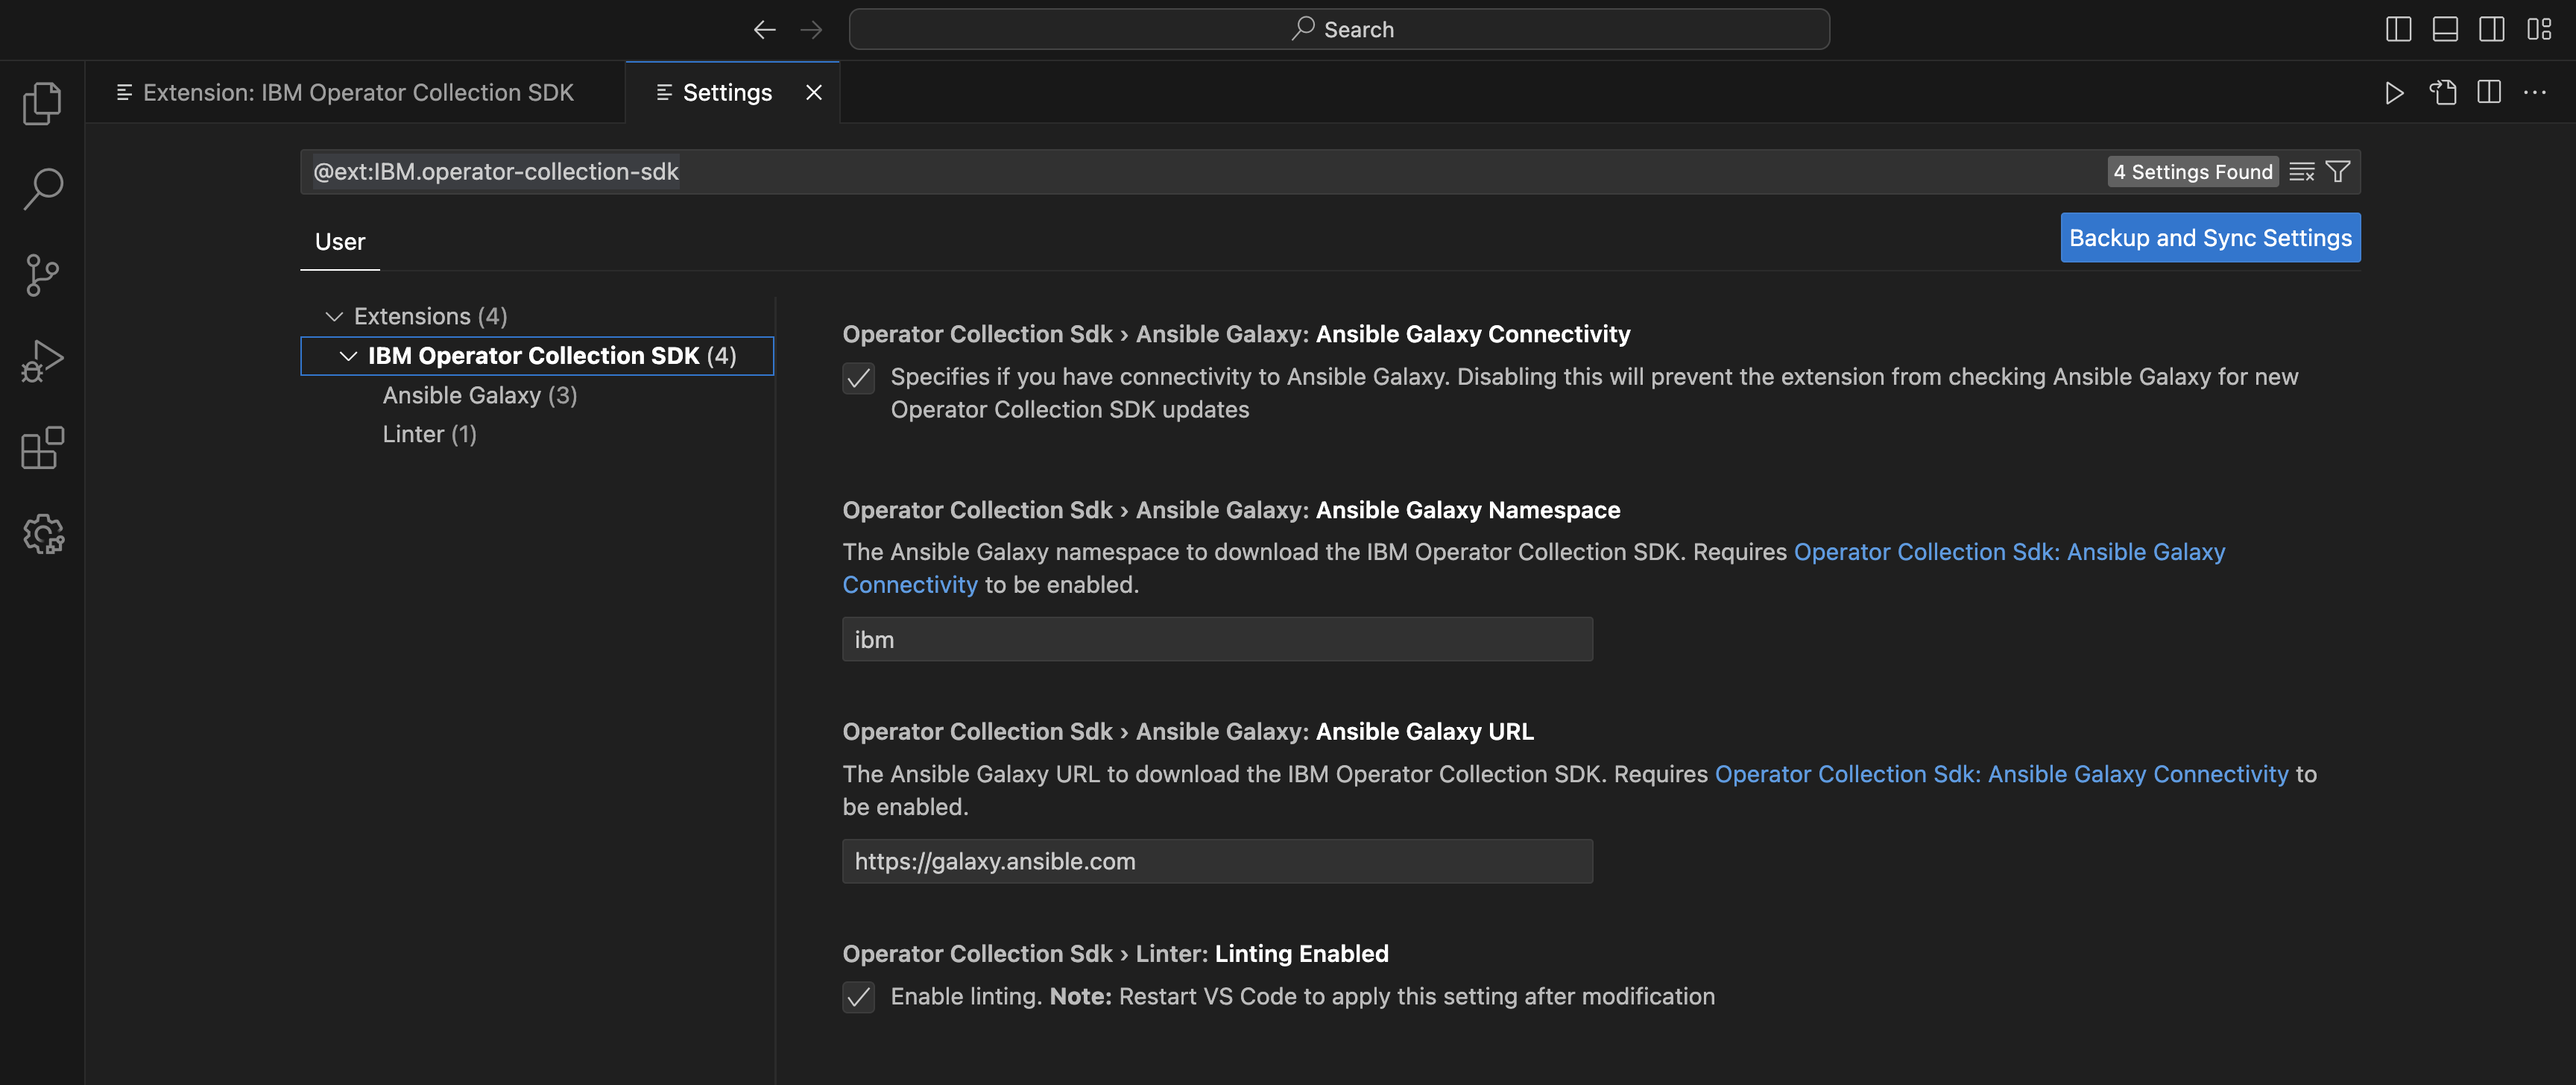Image resolution: width=2576 pixels, height=1085 pixels.
Task: Toggle primary side bar layout icon
Action: [2398, 30]
